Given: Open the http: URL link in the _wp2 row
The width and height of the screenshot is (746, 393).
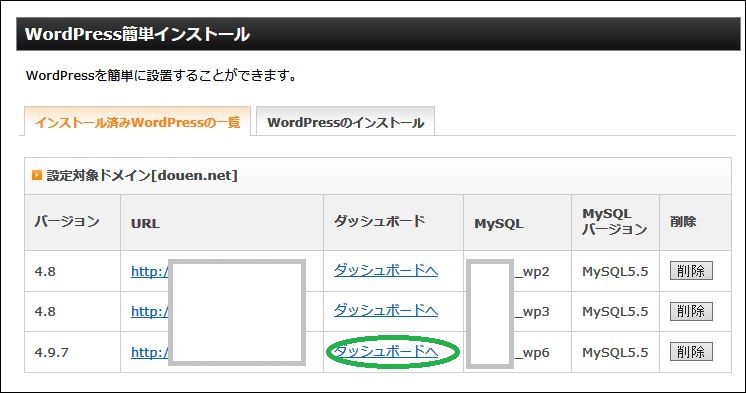Looking at the screenshot, I should pos(150,271).
